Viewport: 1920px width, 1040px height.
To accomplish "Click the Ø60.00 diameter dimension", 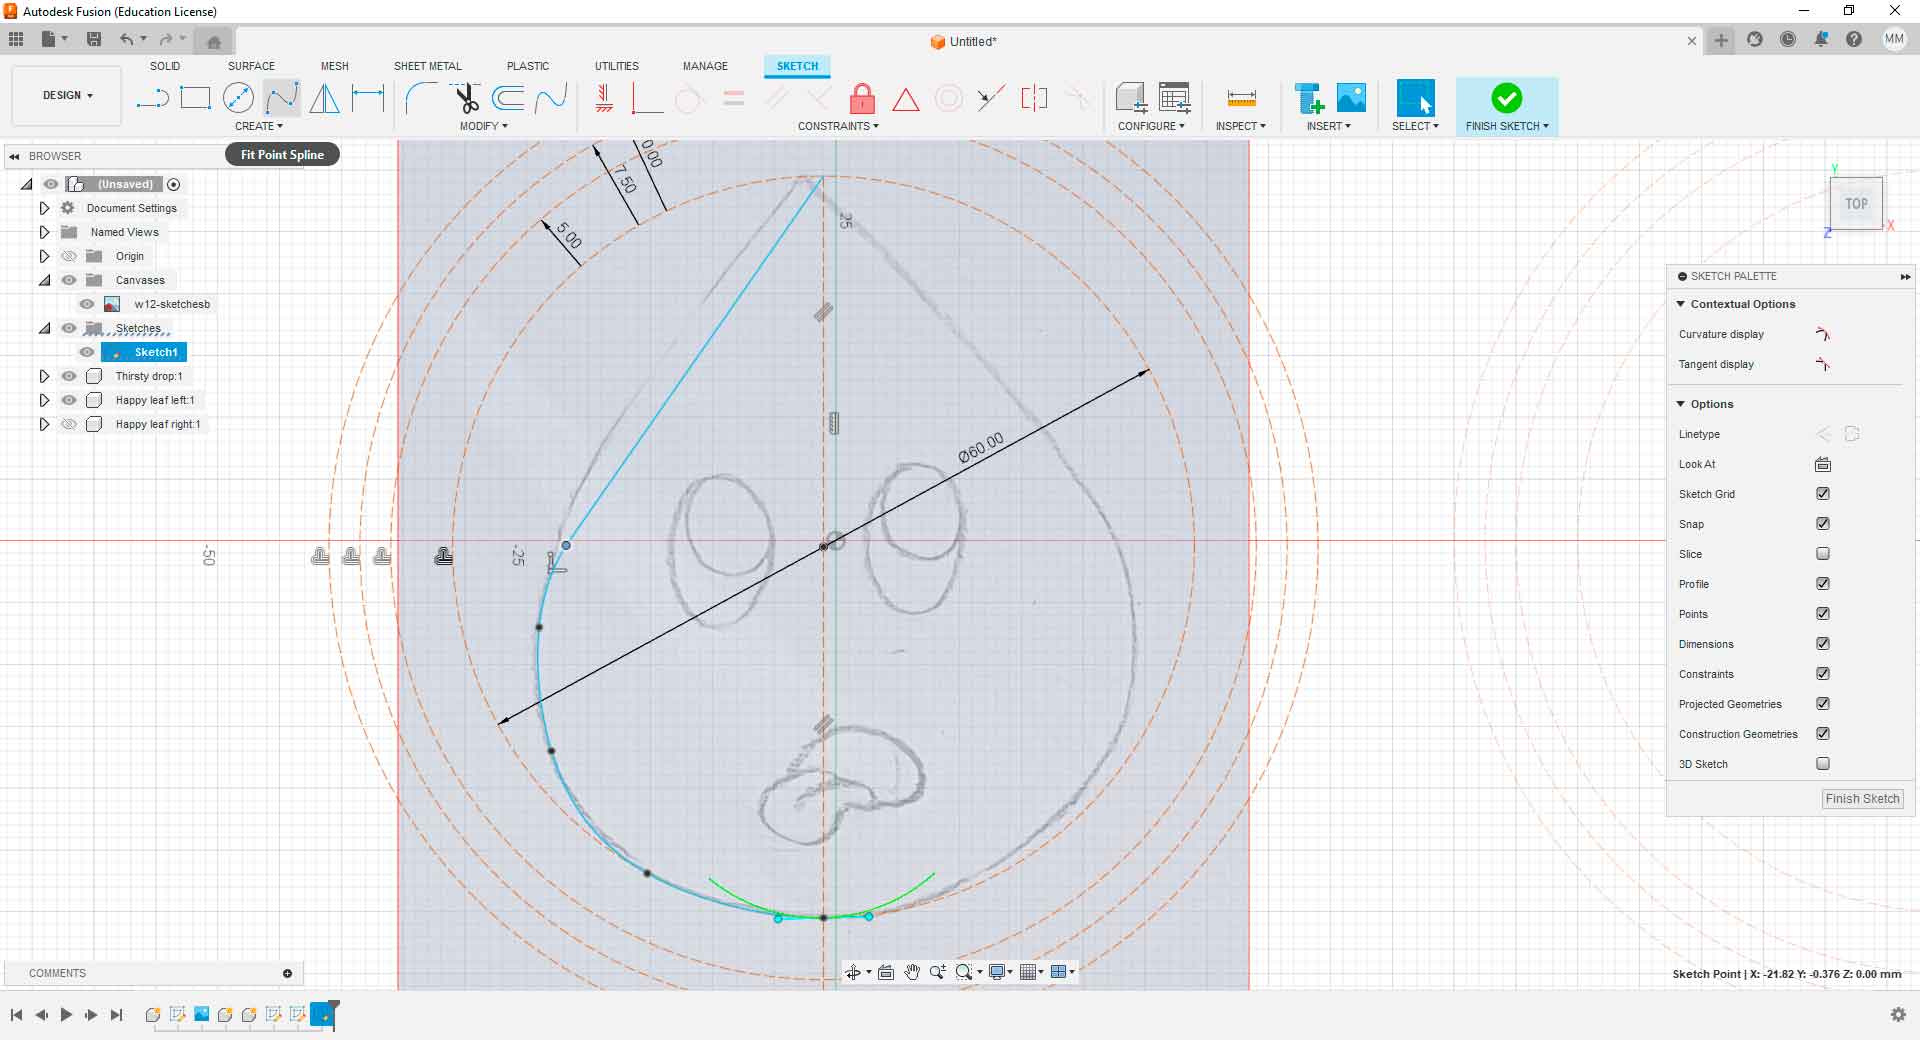I will (981, 447).
